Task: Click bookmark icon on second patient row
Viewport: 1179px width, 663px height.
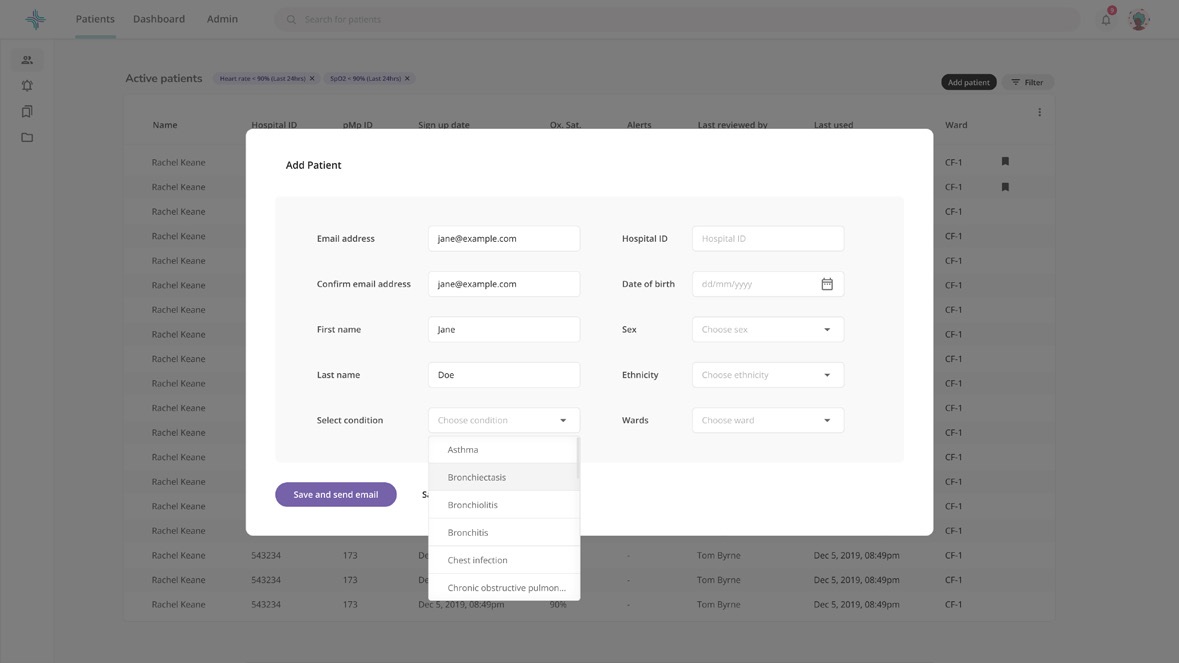Action: (x=1005, y=186)
